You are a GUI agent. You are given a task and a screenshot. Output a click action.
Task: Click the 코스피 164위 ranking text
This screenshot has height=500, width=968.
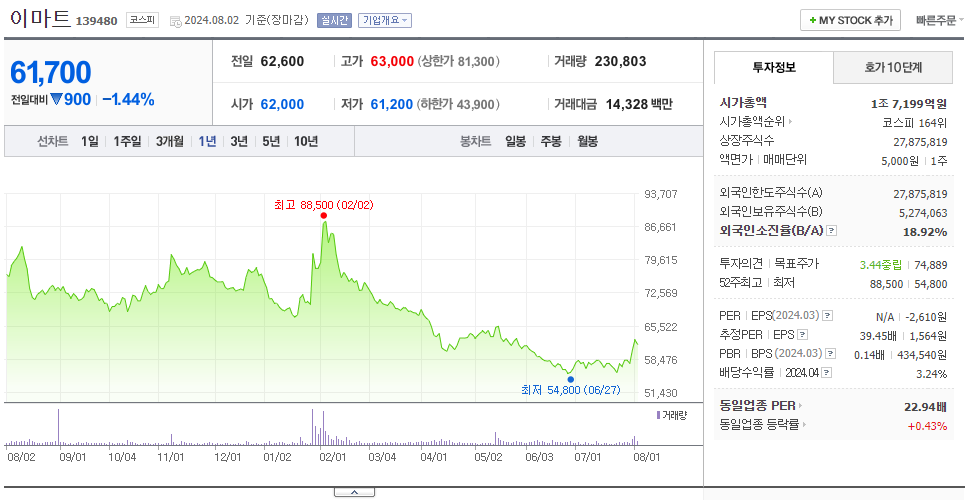915,122
